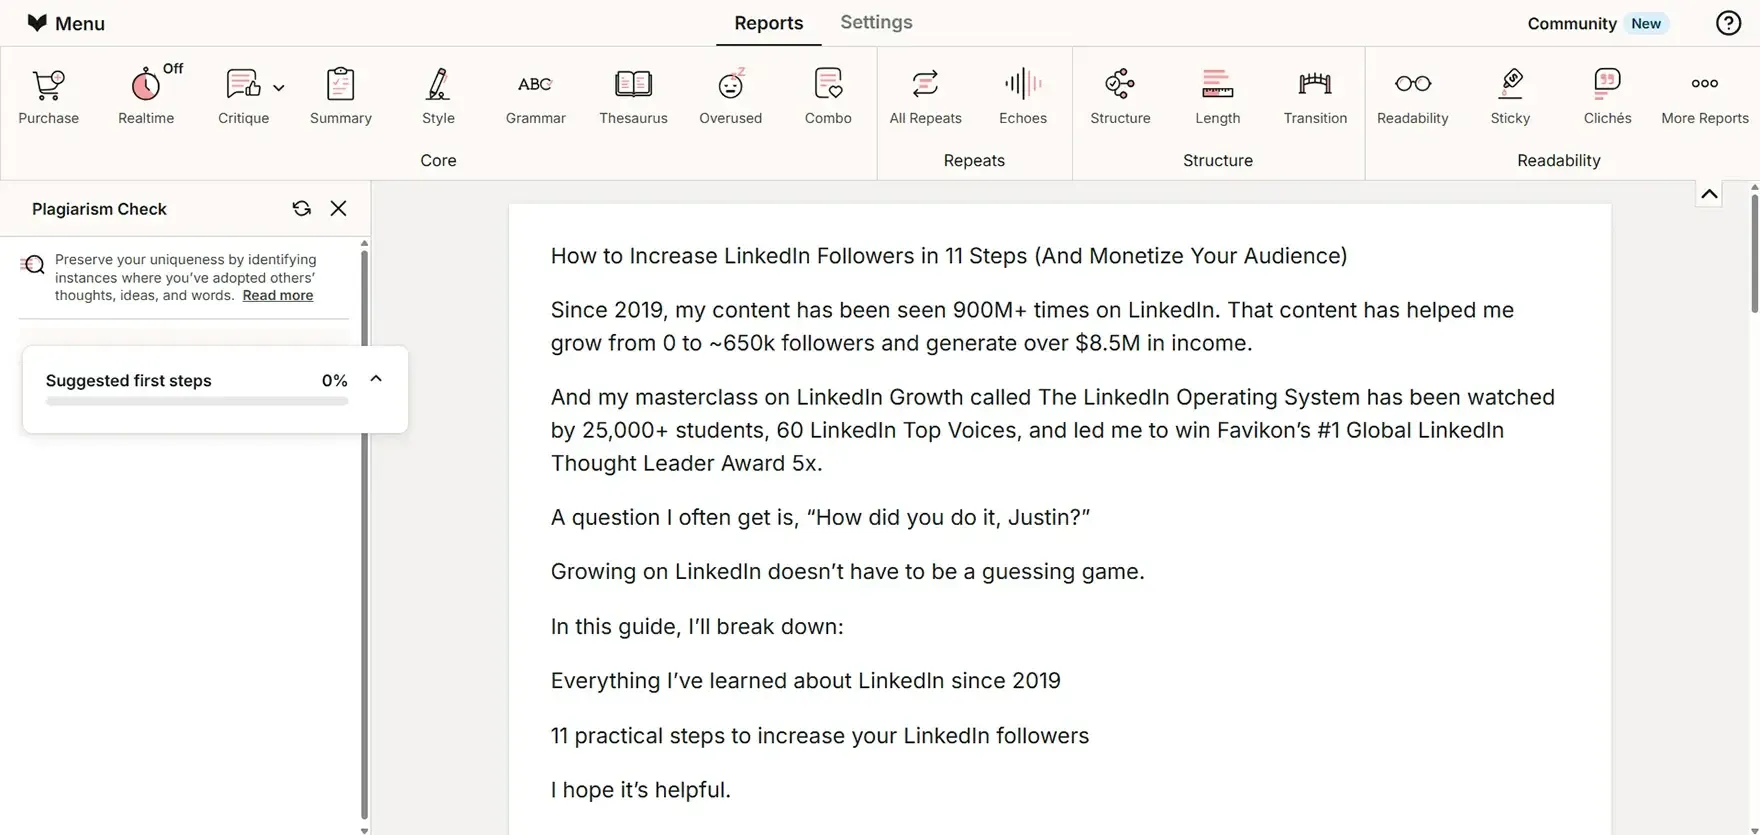Screen dimensions: 1760x835
Task: Refresh the Plagiarism Check panel
Action: [301, 208]
